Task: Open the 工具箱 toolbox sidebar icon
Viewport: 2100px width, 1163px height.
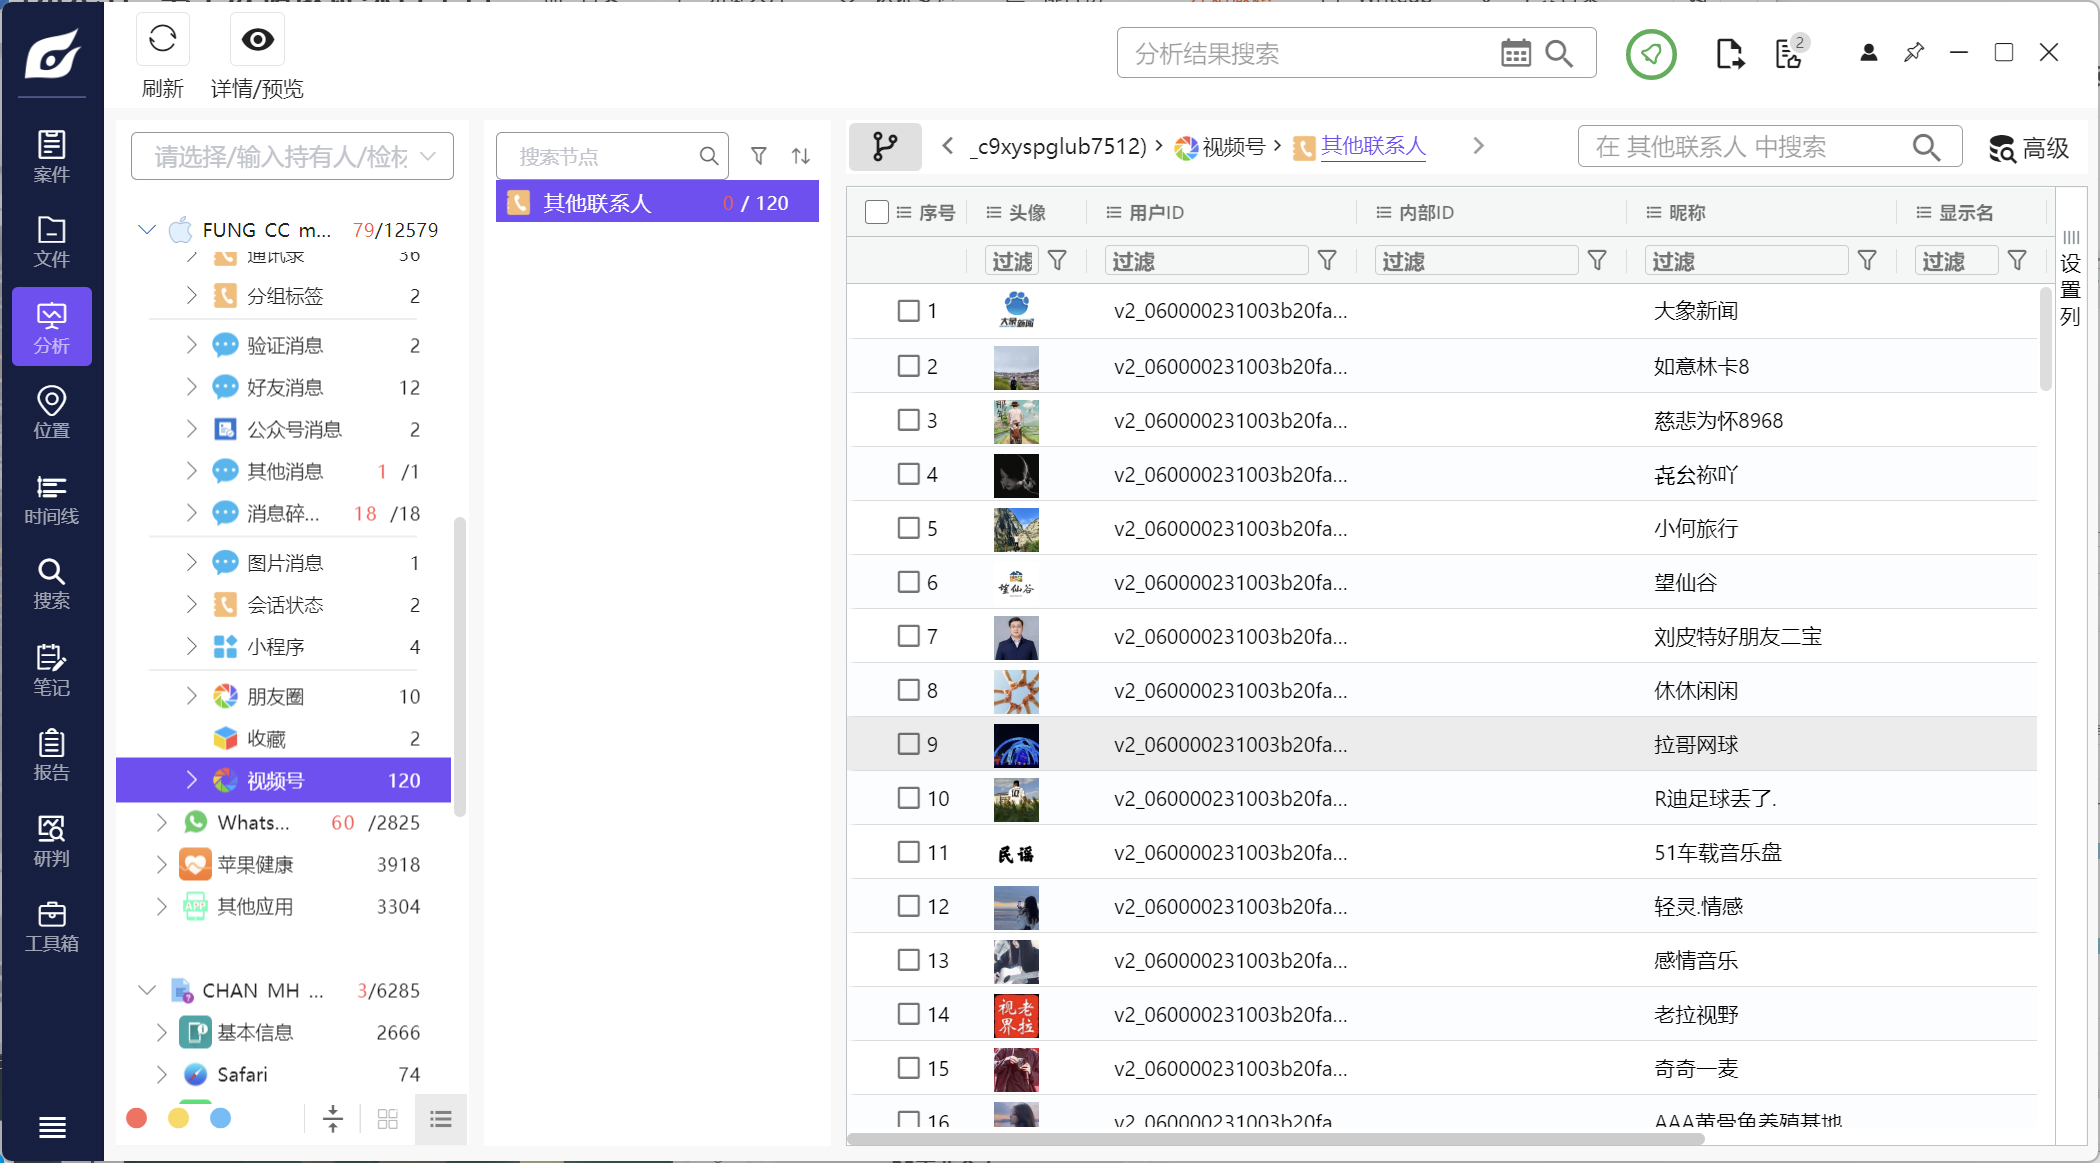Action: pyautogui.click(x=51, y=926)
